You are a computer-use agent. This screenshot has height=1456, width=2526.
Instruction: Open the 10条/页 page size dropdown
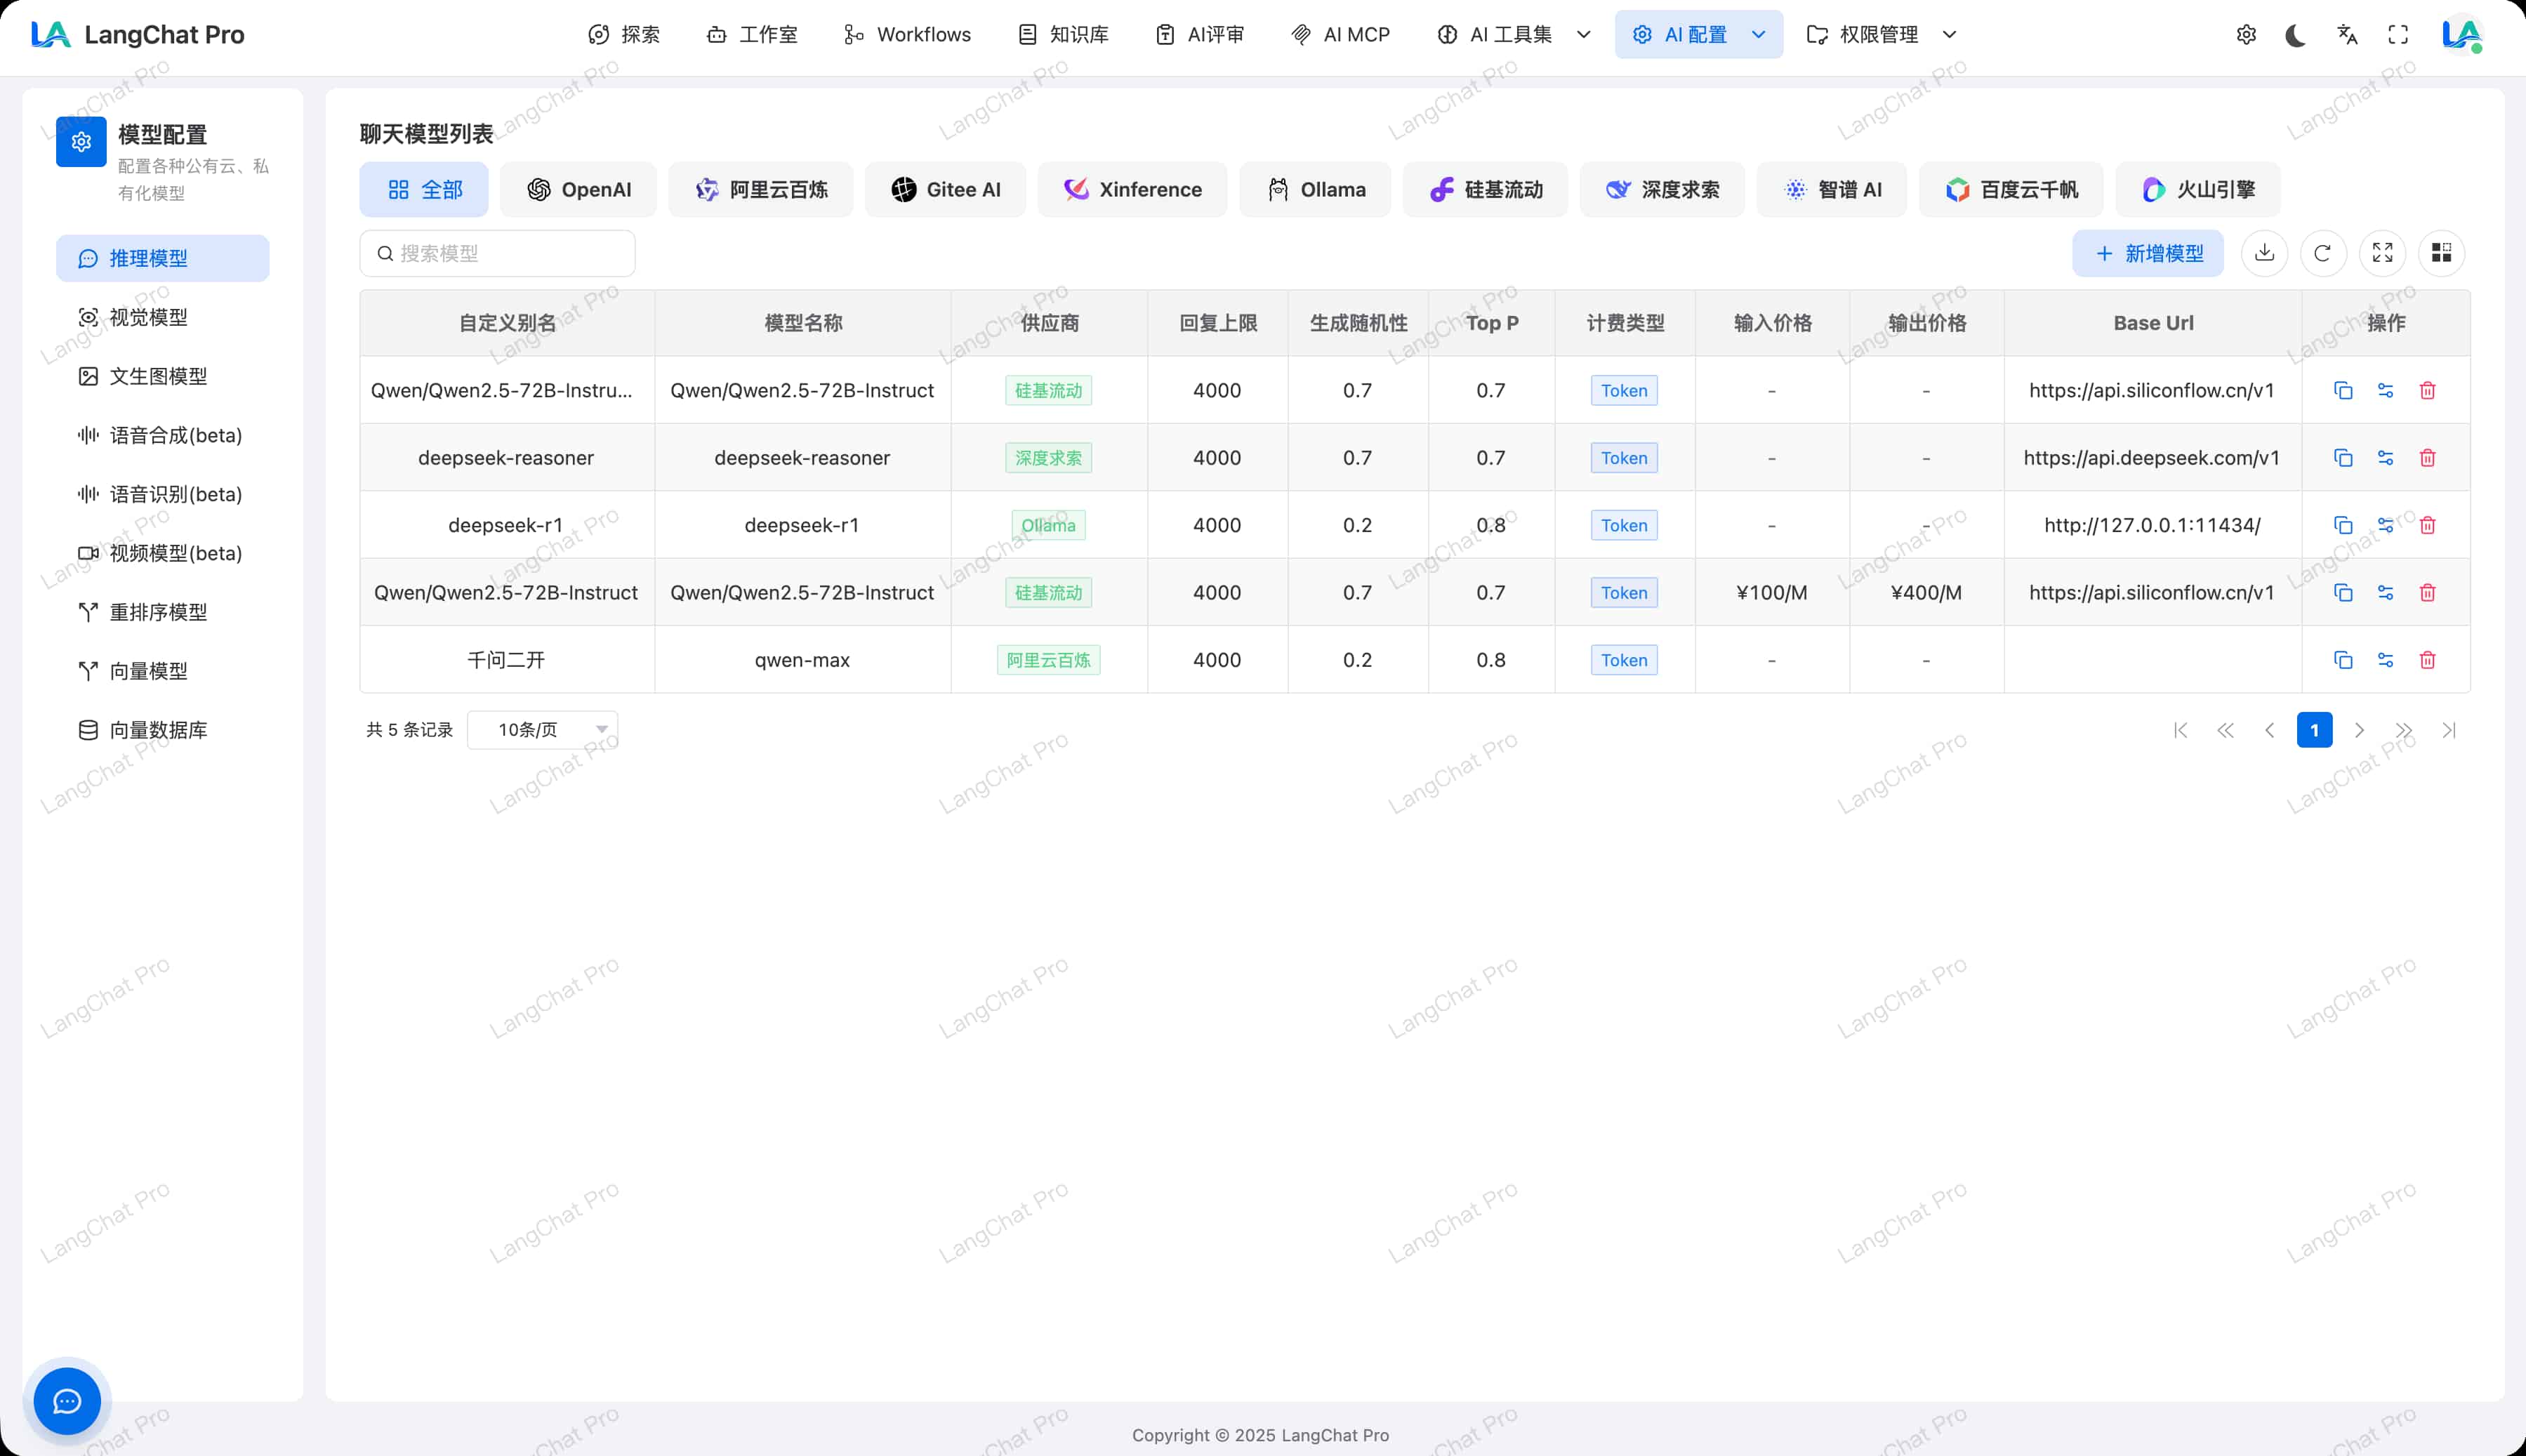pyautogui.click(x=542, y=730)
